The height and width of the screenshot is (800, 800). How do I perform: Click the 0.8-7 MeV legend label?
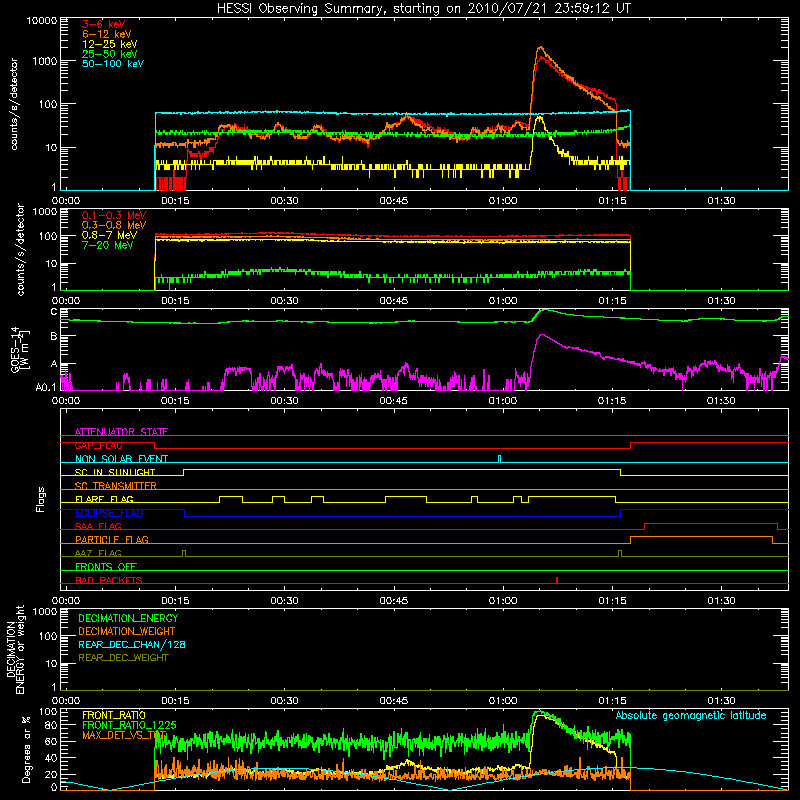point(109,235)
